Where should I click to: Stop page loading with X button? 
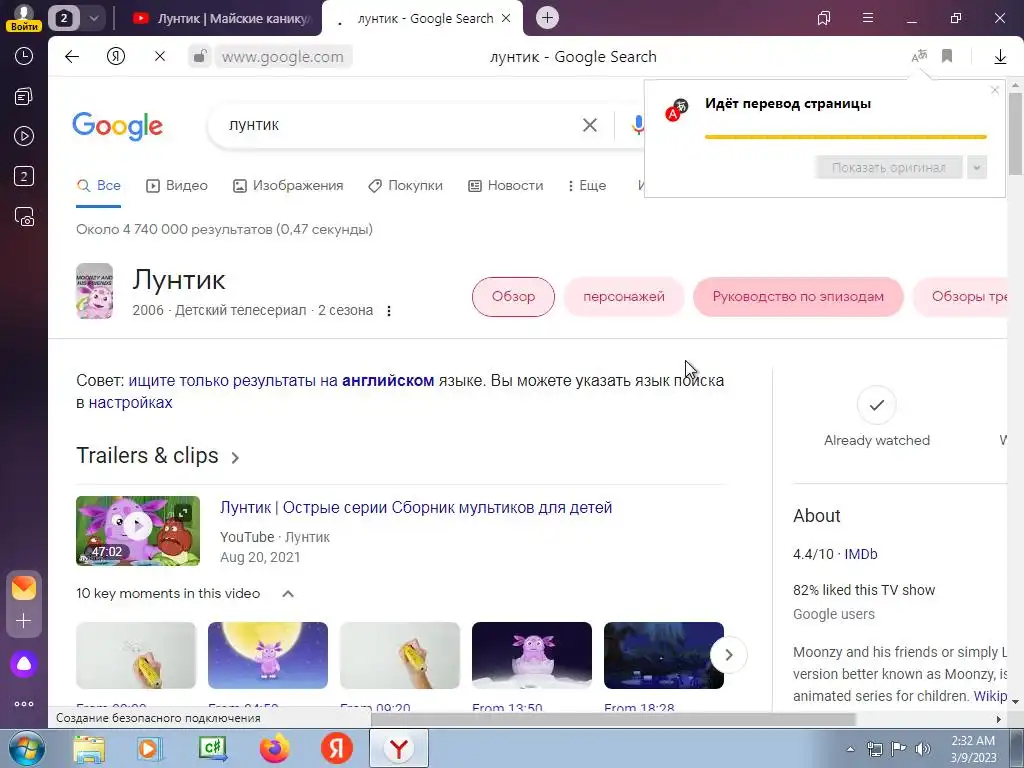(x=159, y=57)
